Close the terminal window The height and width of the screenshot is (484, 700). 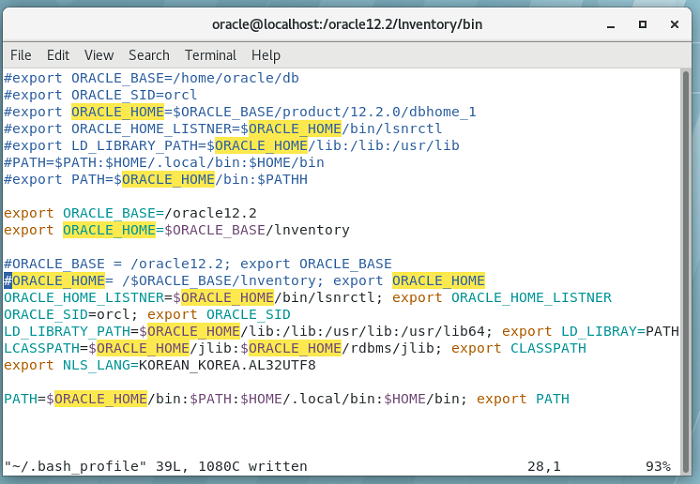(675, 22)
